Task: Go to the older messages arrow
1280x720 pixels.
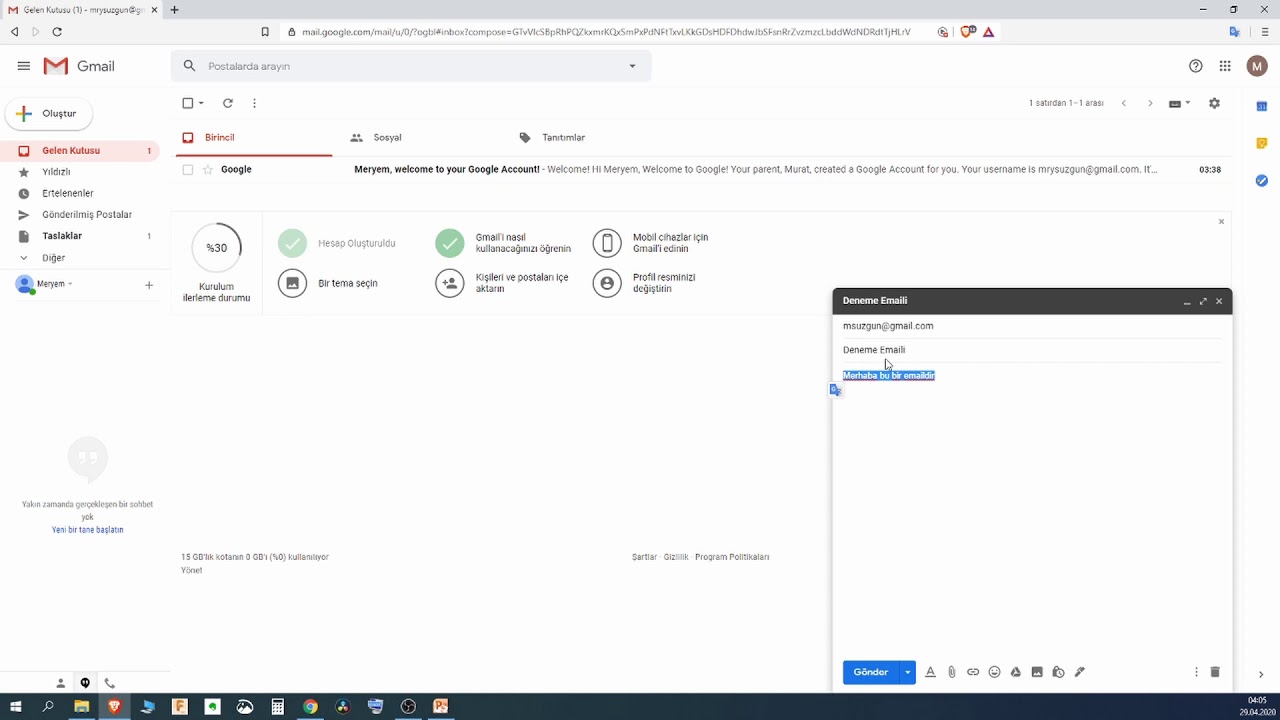Action: [x=1150, y=103]
